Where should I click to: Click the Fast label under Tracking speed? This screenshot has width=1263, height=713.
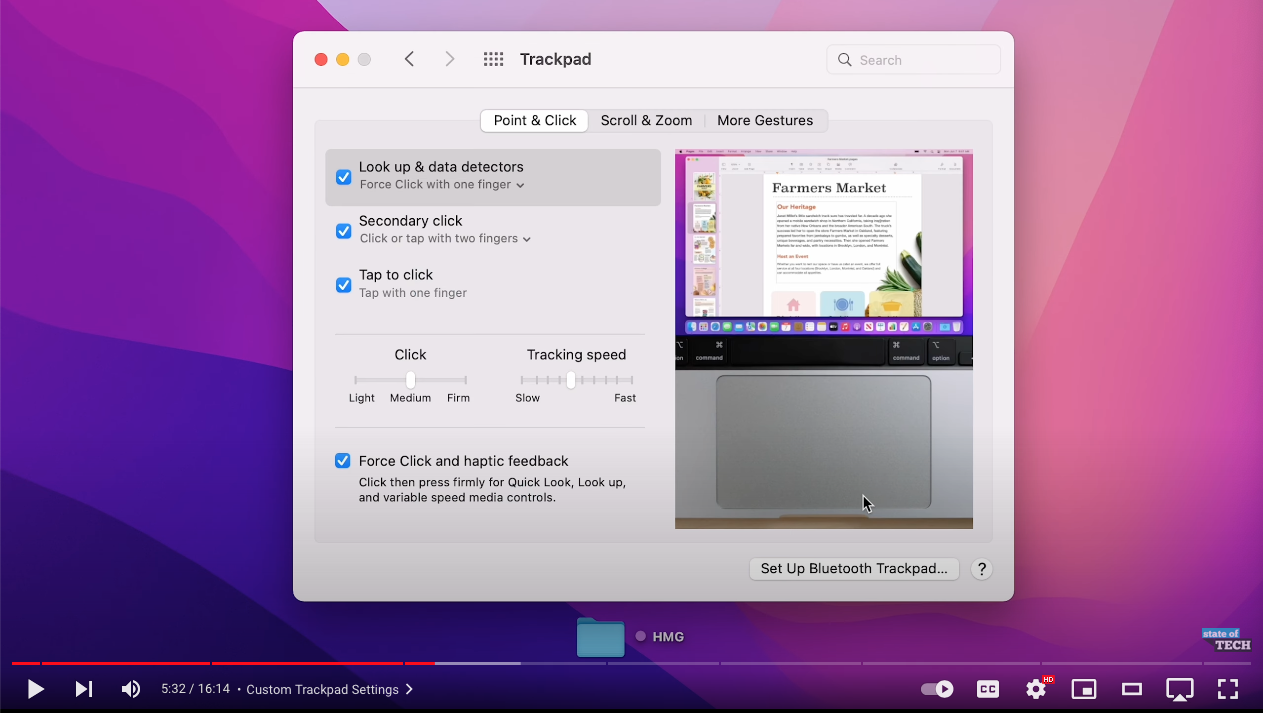(625, 398)
